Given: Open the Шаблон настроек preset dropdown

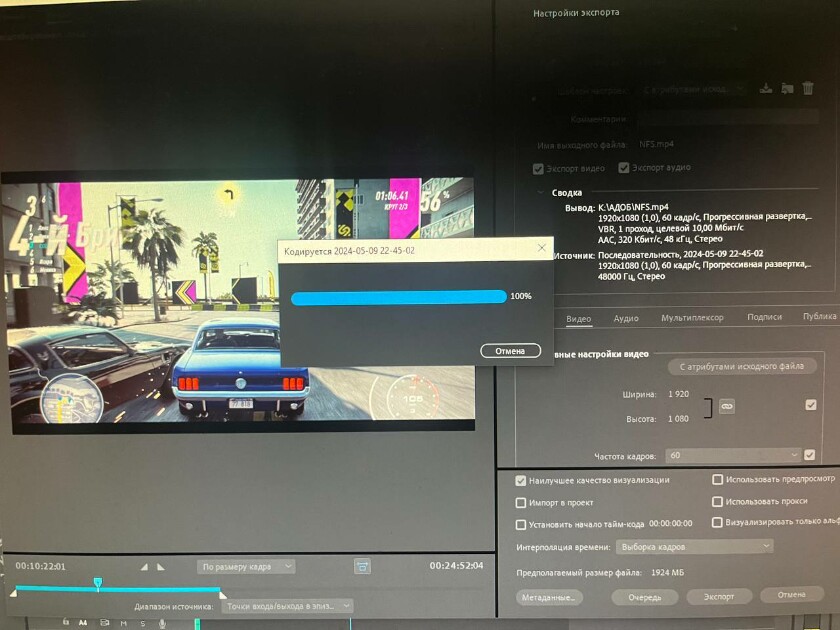Looking at the screenshot, I should (x=692, y=89).
